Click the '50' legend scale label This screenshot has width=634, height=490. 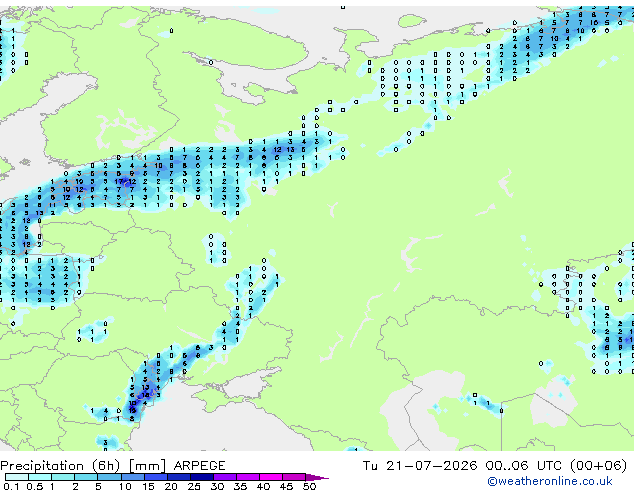[x=309, y=486]
